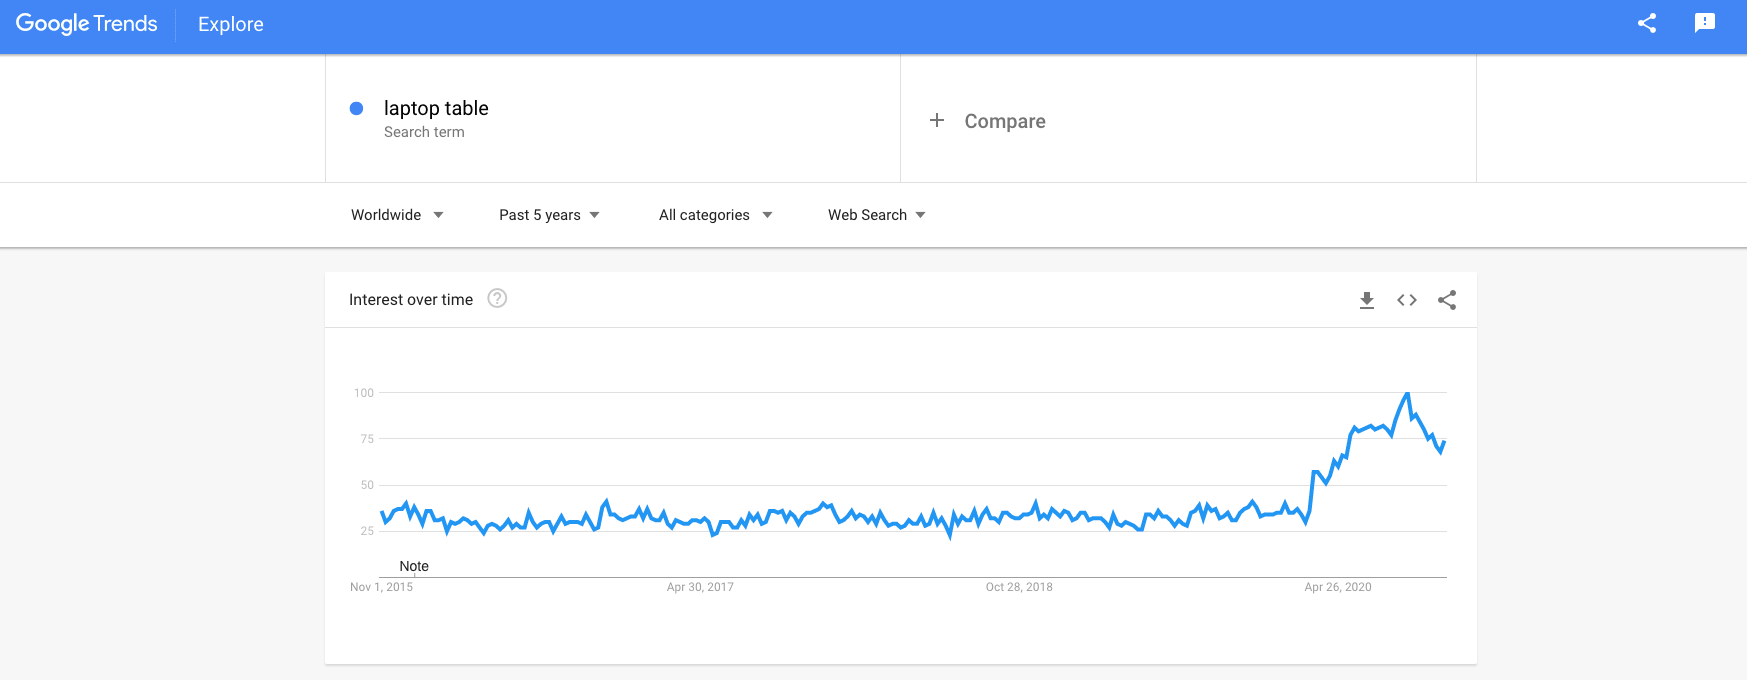Screen dimensions: 1747x680
Task: Select the Explore menu item
Action: click(x=230, y=24)
